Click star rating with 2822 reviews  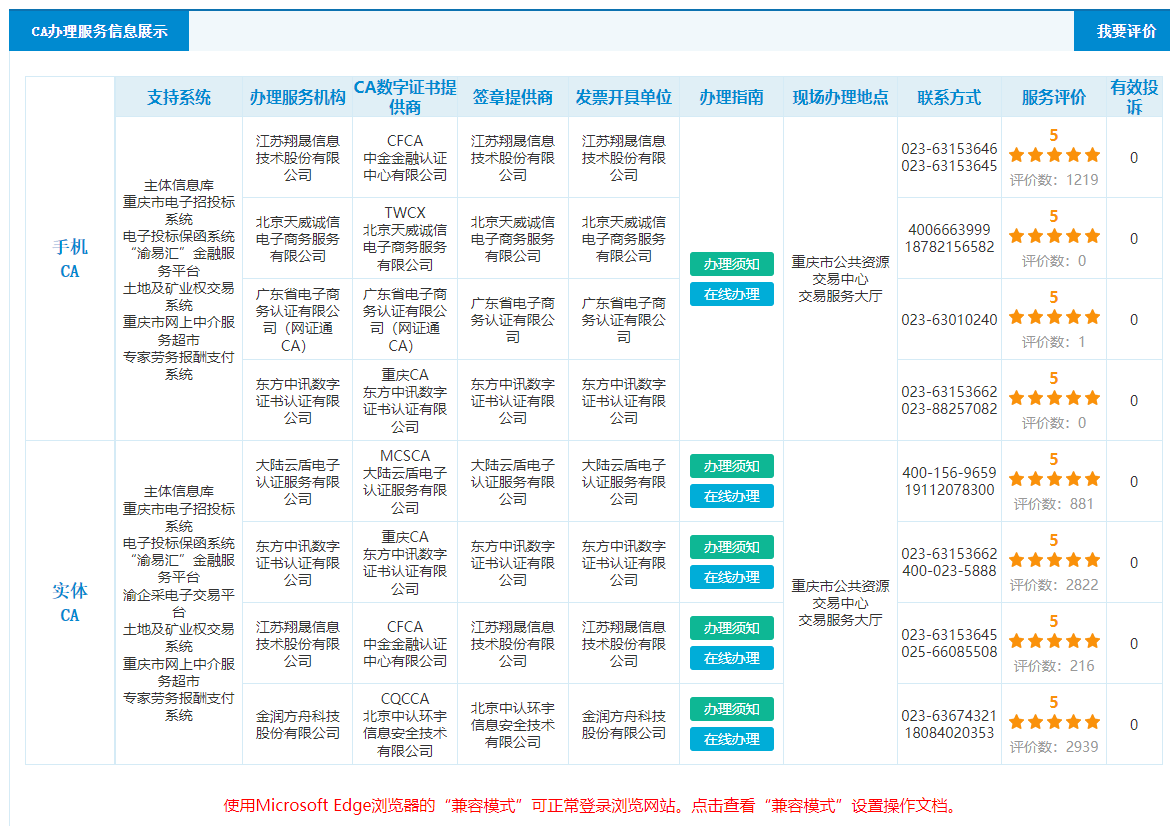1053,560
